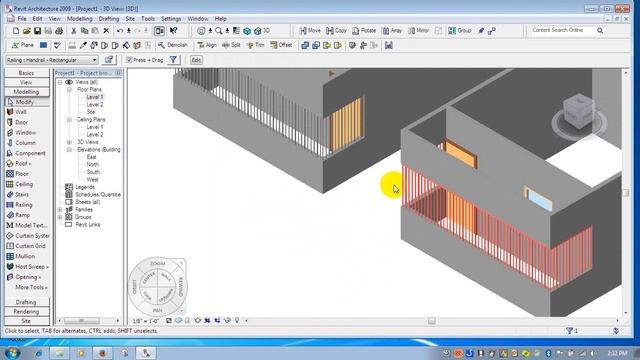Click the Filter selection funnel icon
Image resolution: width=640 pixels, height=360 pixels.
[173, 60]
